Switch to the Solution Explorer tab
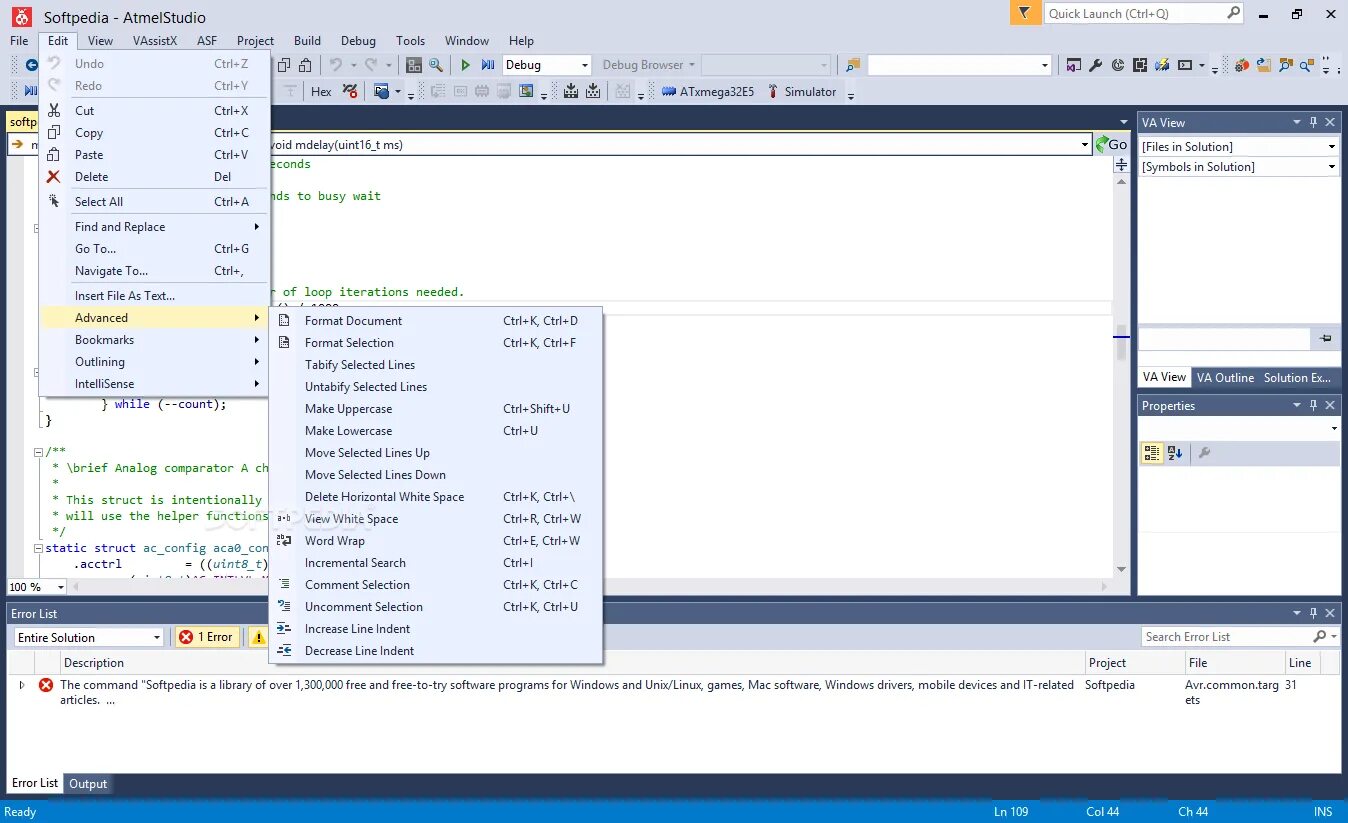The width and height of the screenshot is (1348, 823). click(1297, 377)
